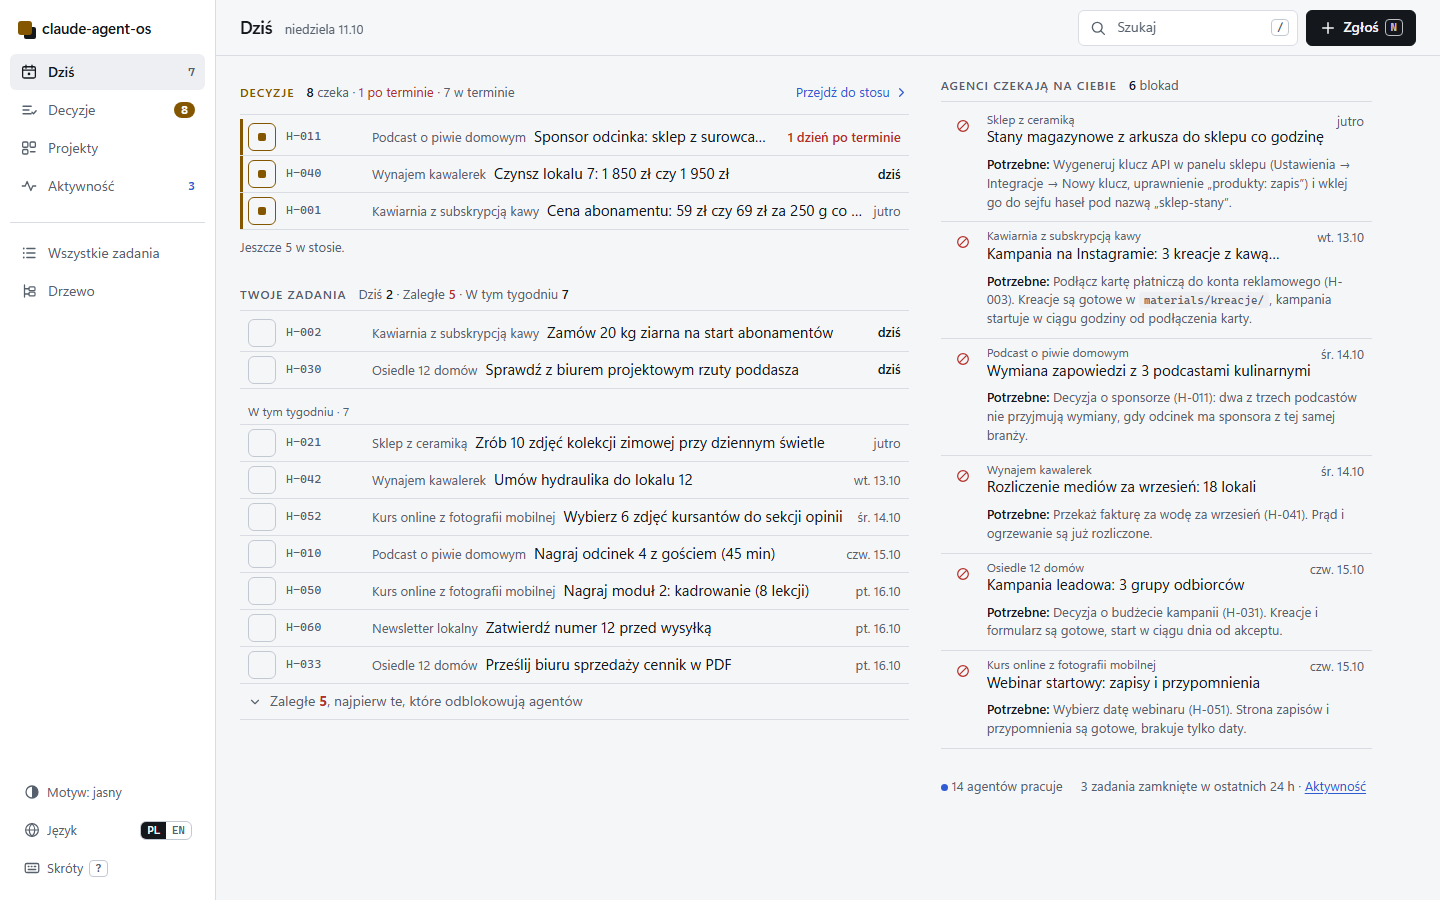Click the Jeszcze 5 w stosie text
This screenshot has height=900, width=1440.
coord(292,248)
